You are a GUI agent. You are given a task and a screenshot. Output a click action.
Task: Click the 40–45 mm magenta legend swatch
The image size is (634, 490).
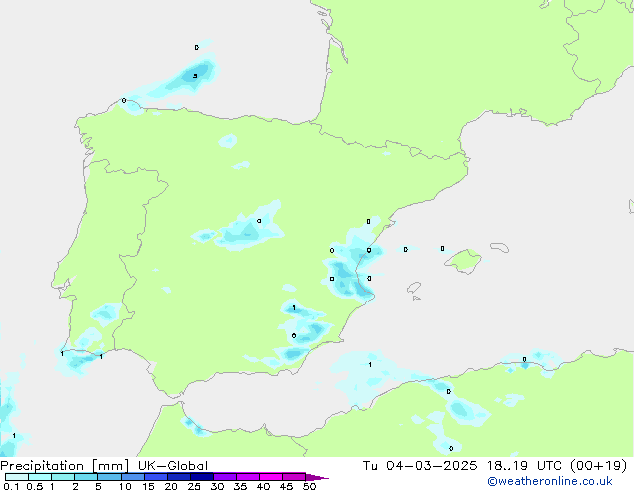click(271, 477)
